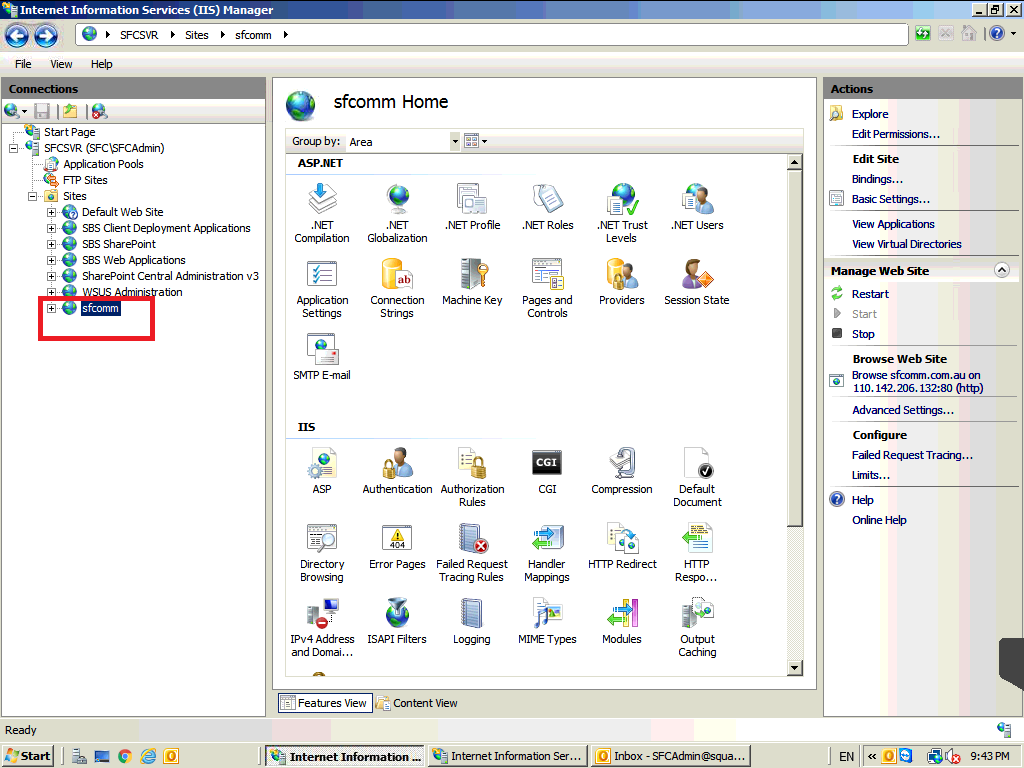This screenshot has width=1024, height=768.
Task: Click the Explore action link
Action: coord(870,114)
